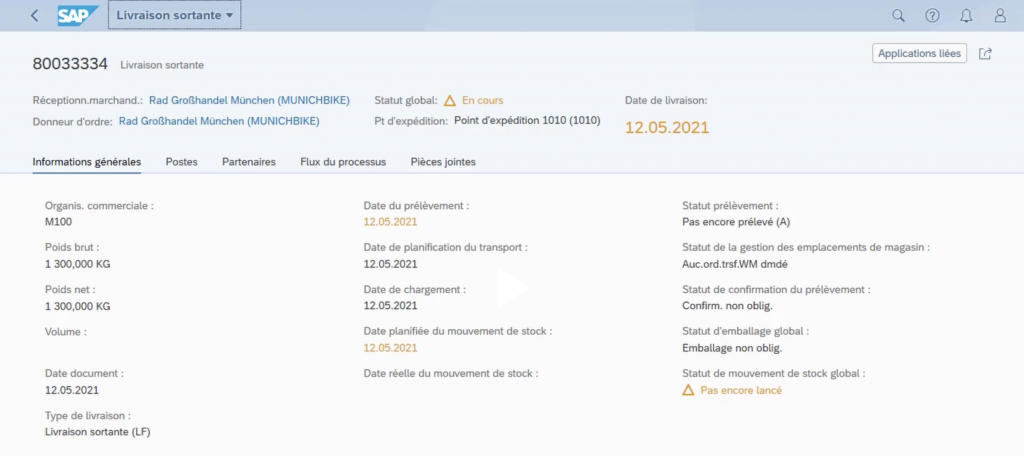The height and width of the screenshot is (456, 1024).
Task: Open Réceptionn.marchand. Rad Großhandel München link
Action: tap(234, 100)
